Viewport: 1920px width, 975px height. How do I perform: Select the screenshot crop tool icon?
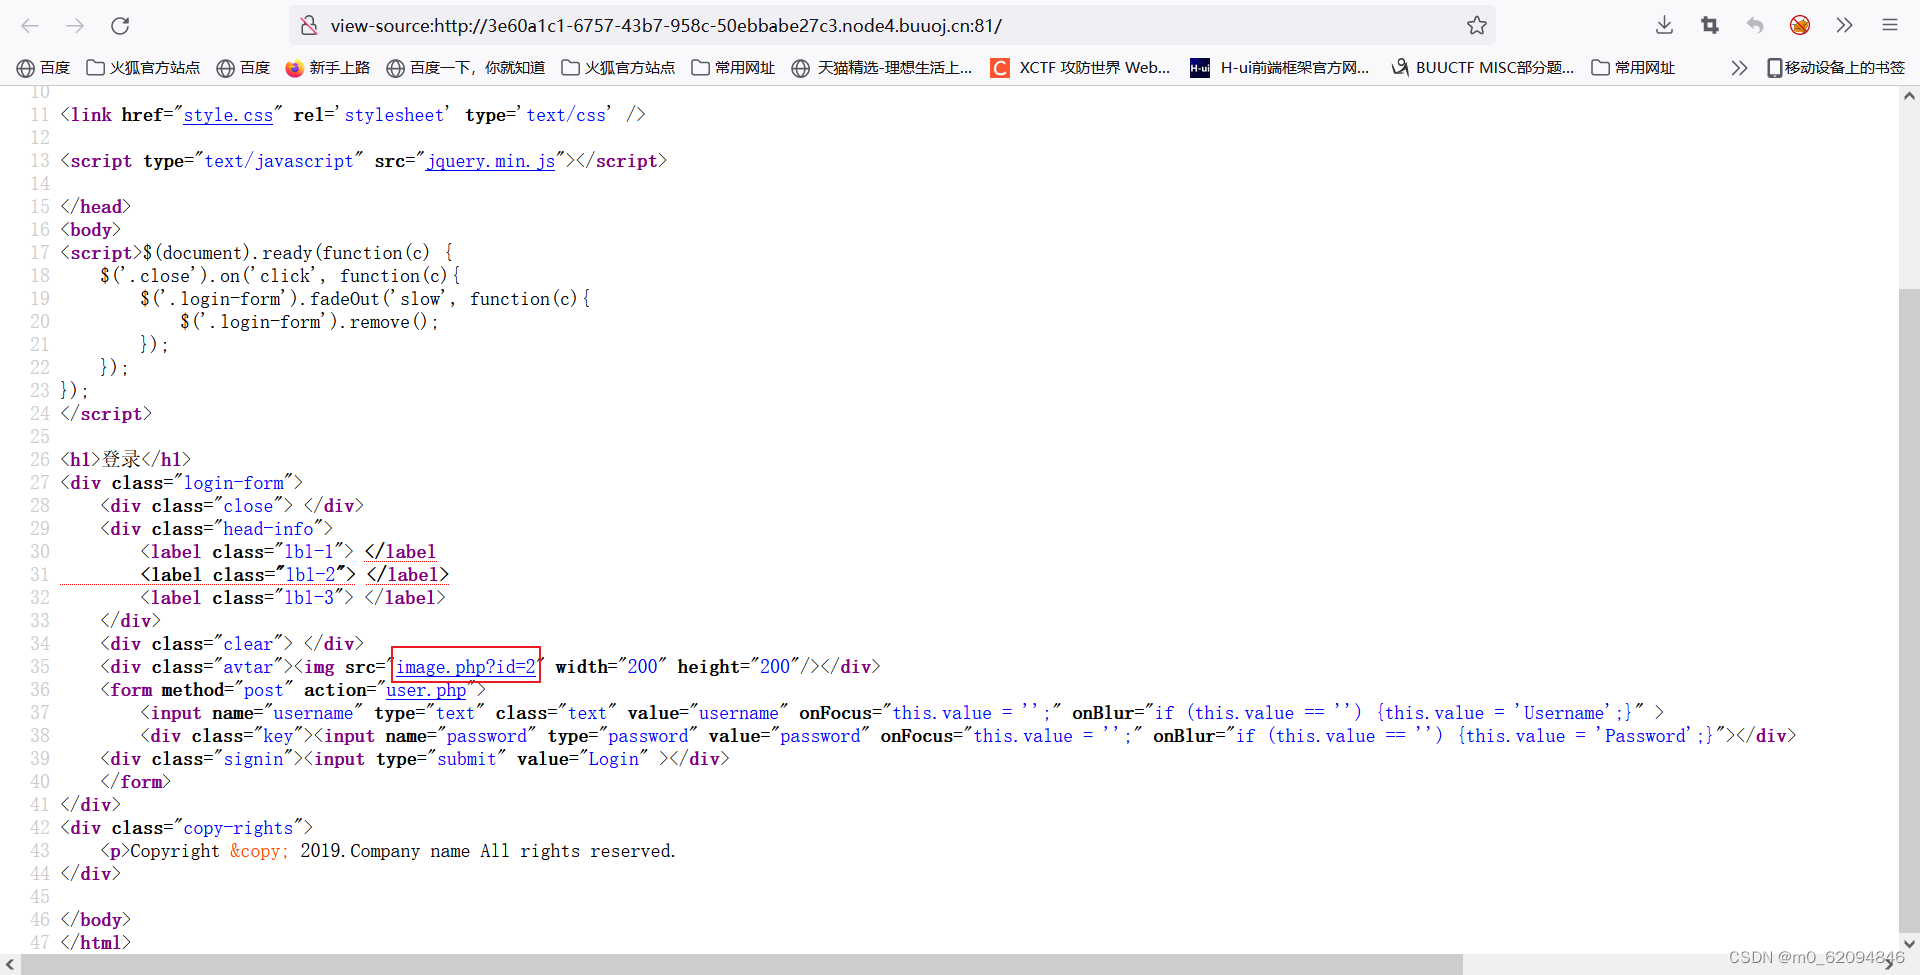[1709, 26]
